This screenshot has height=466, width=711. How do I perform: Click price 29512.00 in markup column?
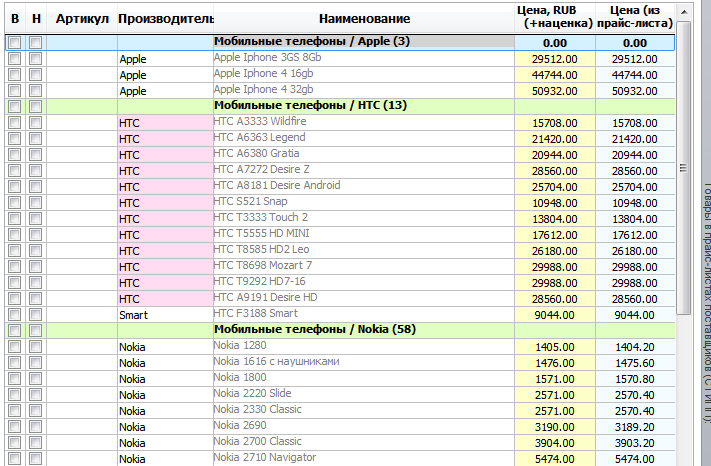(555, 59)
